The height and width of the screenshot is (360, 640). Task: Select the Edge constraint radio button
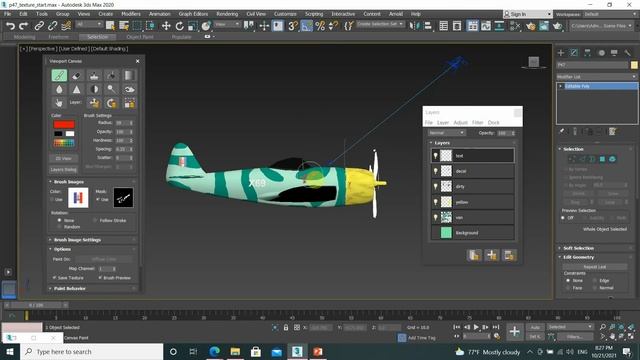coord(595,280)
